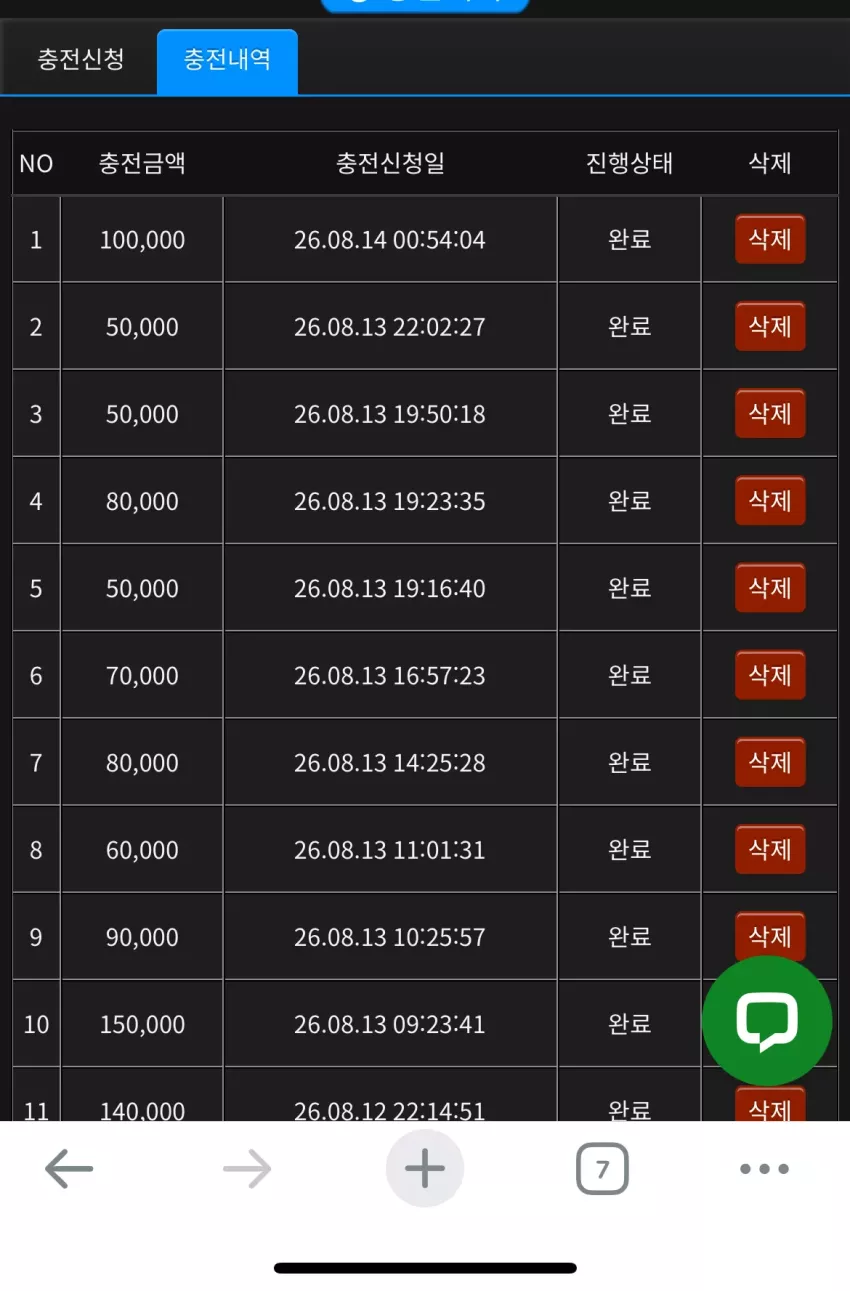Open the green live chat bubble
Image resolution: width=850 pixels, height=1291 pixels.
[x=767, y=1021]
